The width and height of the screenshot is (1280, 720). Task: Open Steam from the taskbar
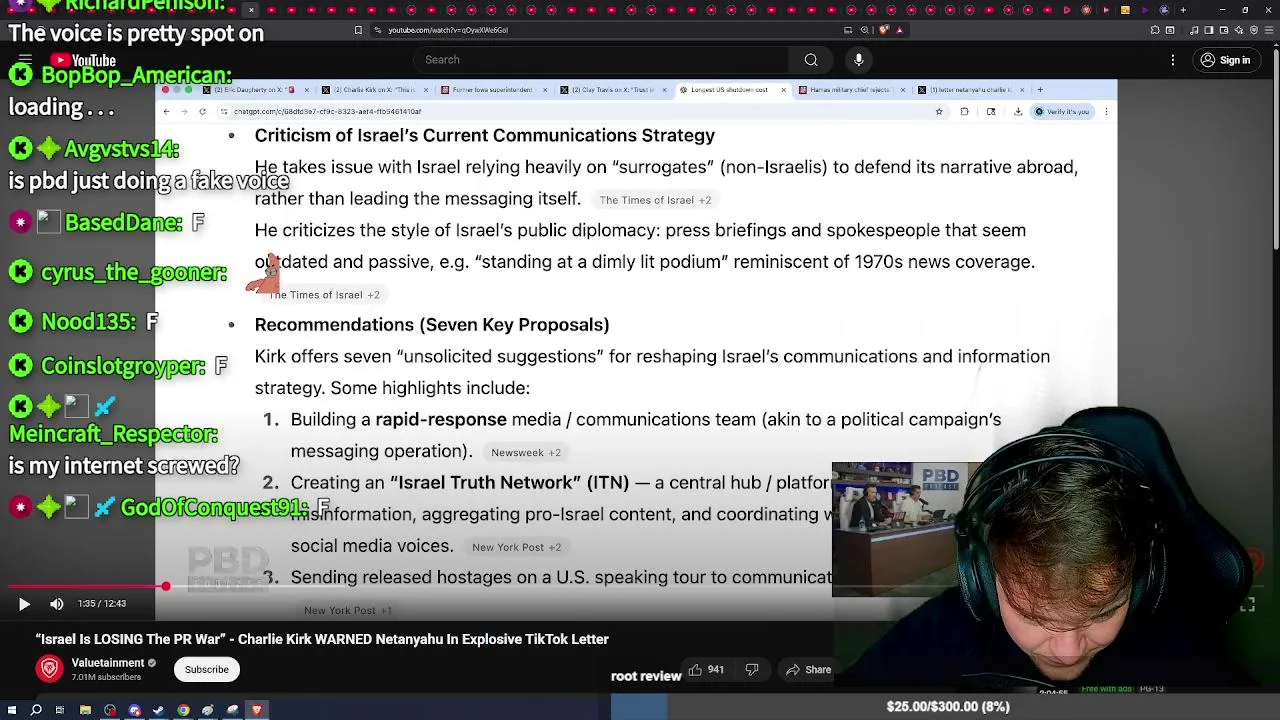click(158, 710)
